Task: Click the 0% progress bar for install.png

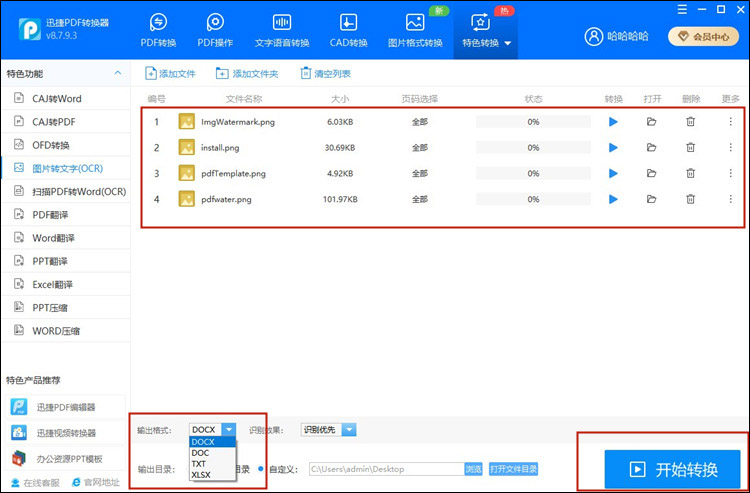Action: [533, 148]
